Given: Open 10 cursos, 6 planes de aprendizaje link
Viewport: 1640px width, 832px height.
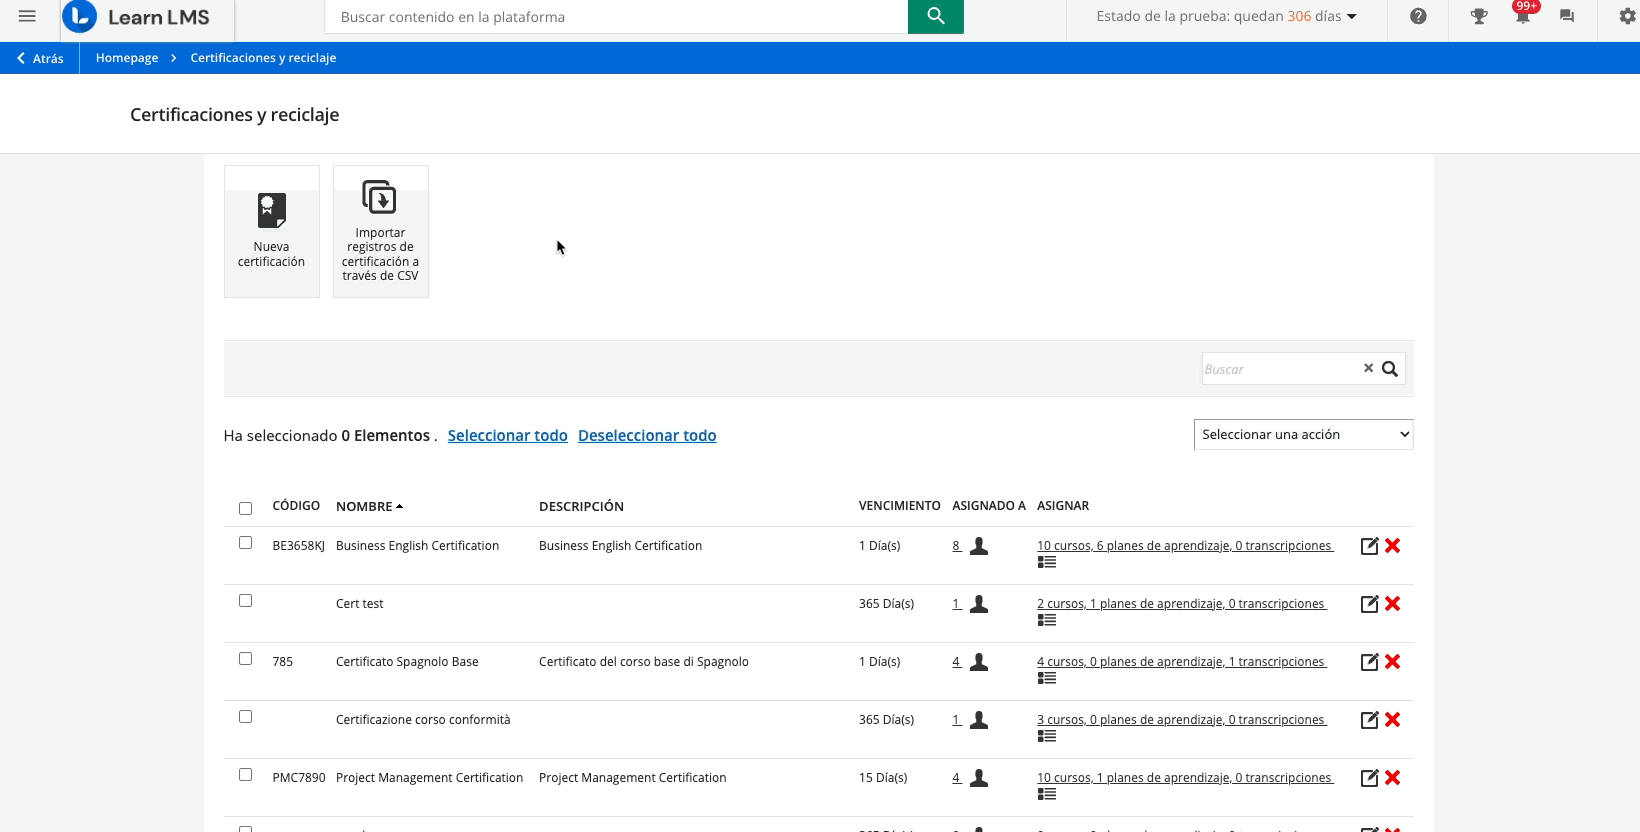Looking at the screenshot, I should pyautogui.click(x=1185, y=546).
